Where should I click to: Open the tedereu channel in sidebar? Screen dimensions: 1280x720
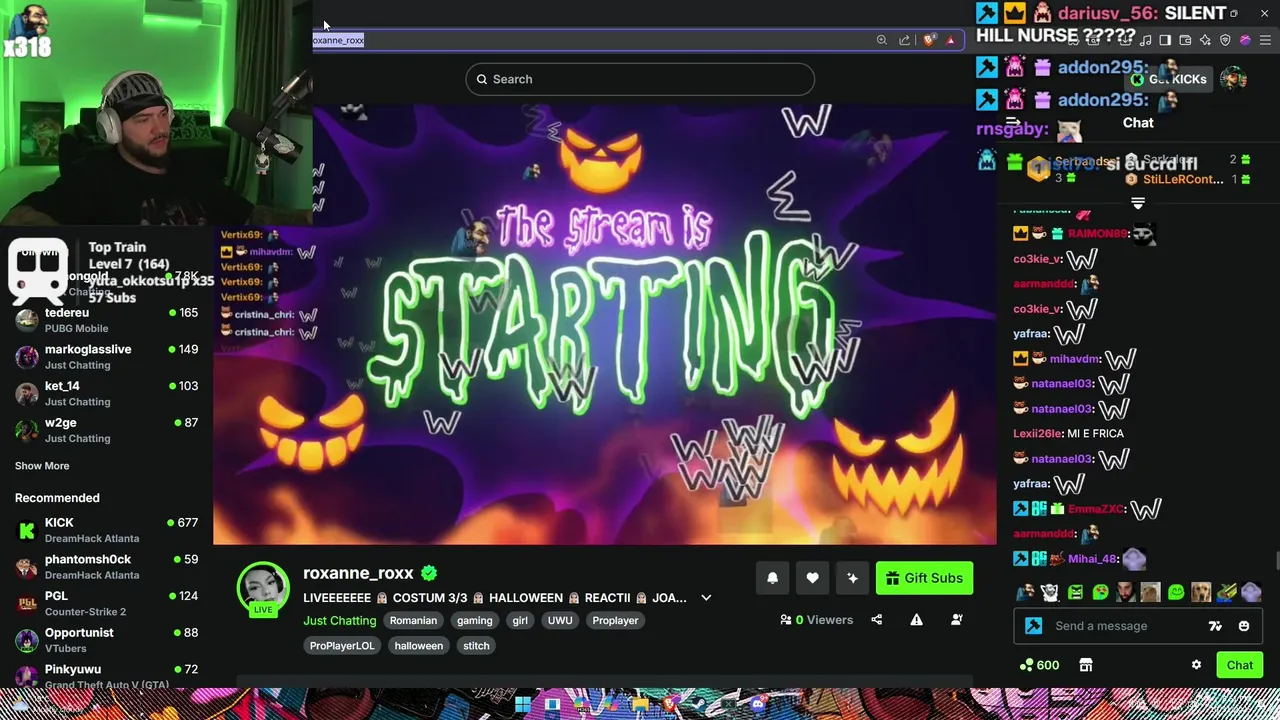tap(106, 320)
